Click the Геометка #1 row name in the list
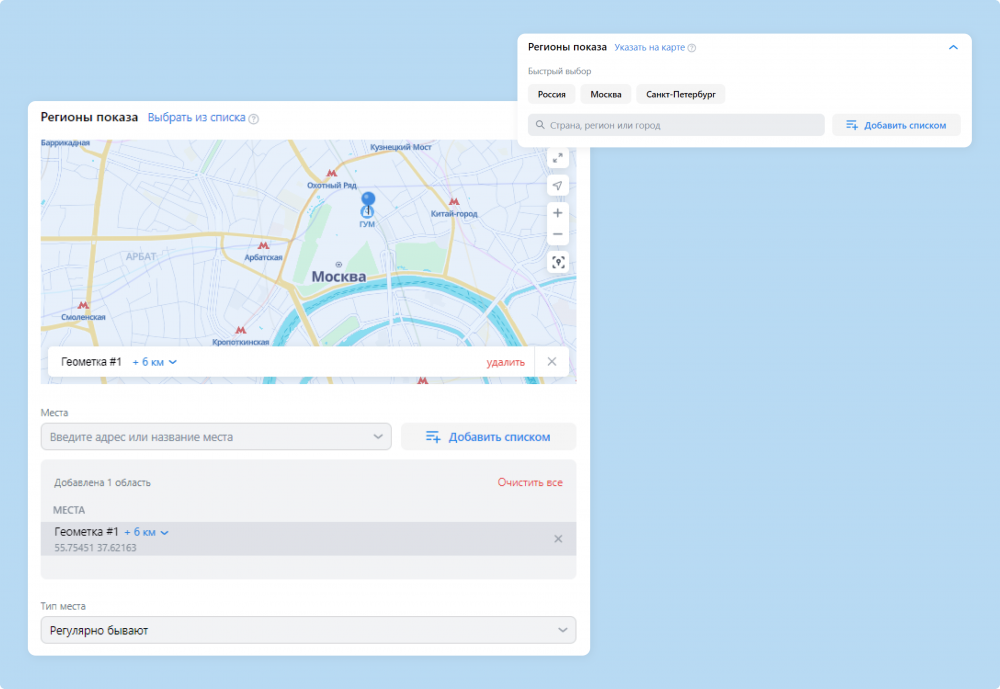The height and width of the screenshot is (689, 1000). pos(86,531)
